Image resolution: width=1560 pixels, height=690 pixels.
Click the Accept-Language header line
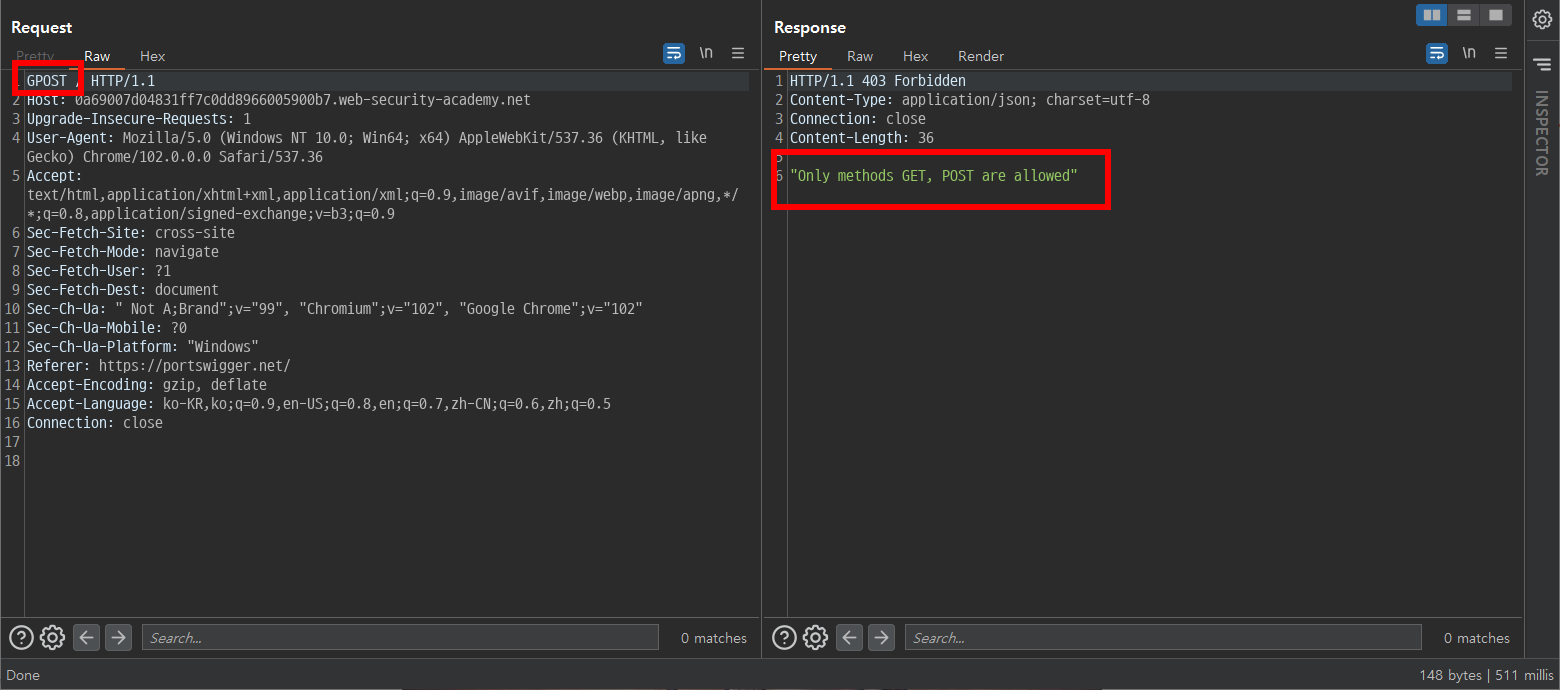coord(319,404)
